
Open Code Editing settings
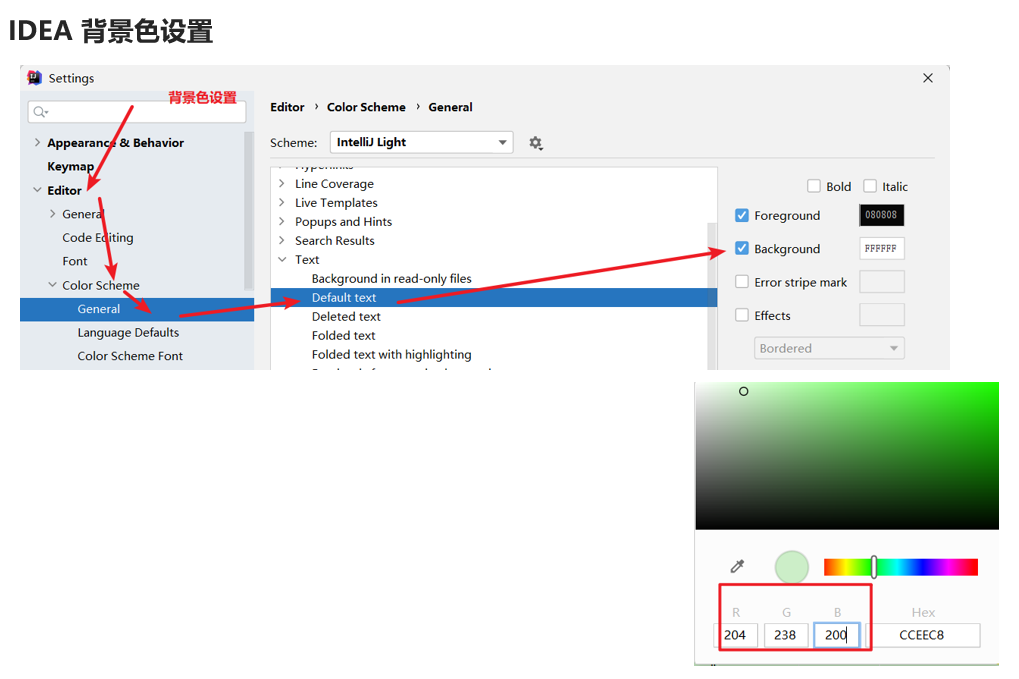point(97,238)
